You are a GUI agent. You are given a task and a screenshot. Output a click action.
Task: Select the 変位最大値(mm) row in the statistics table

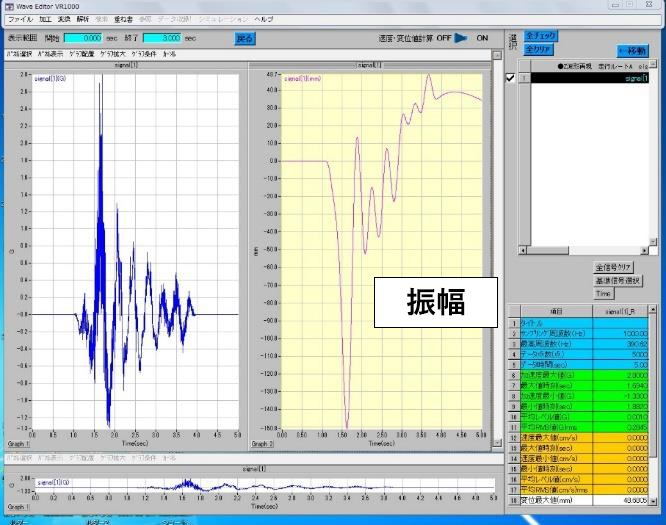click(579, 500)
